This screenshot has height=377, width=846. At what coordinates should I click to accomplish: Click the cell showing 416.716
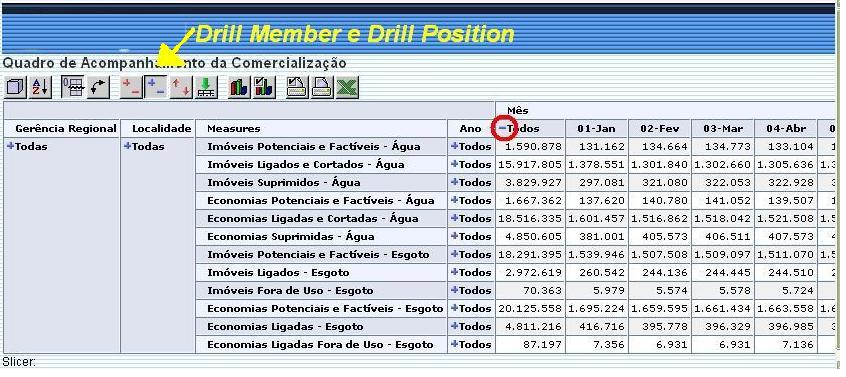coord(597,326)
